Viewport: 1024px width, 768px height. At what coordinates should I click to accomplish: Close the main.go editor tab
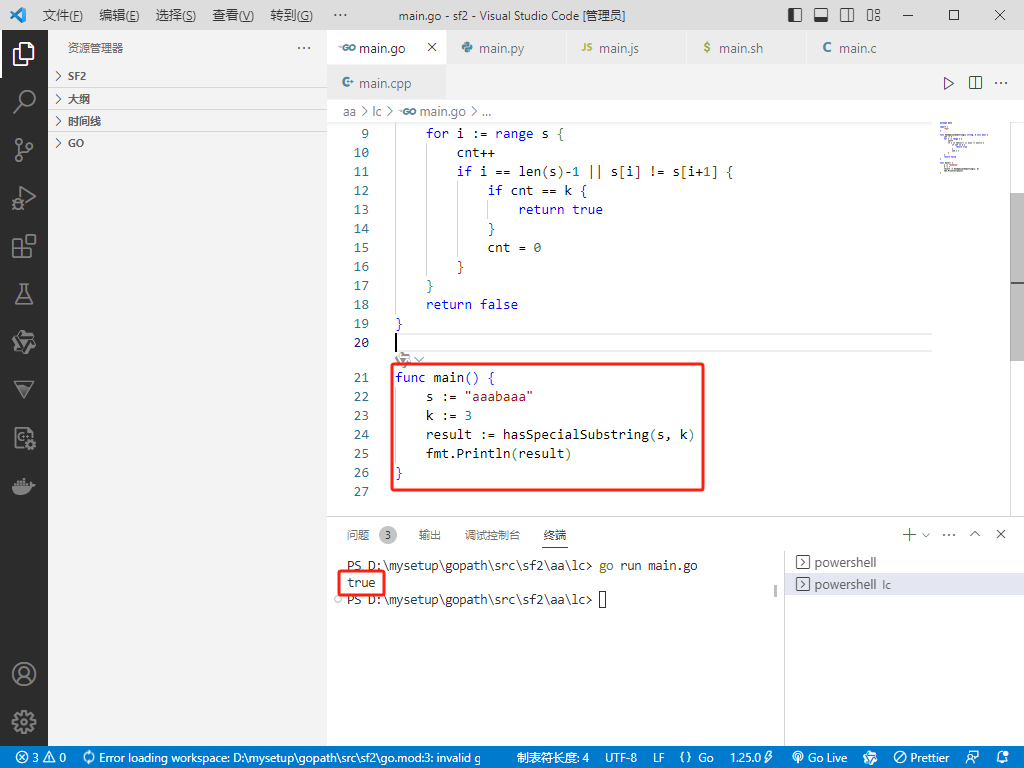pos(432,47)
